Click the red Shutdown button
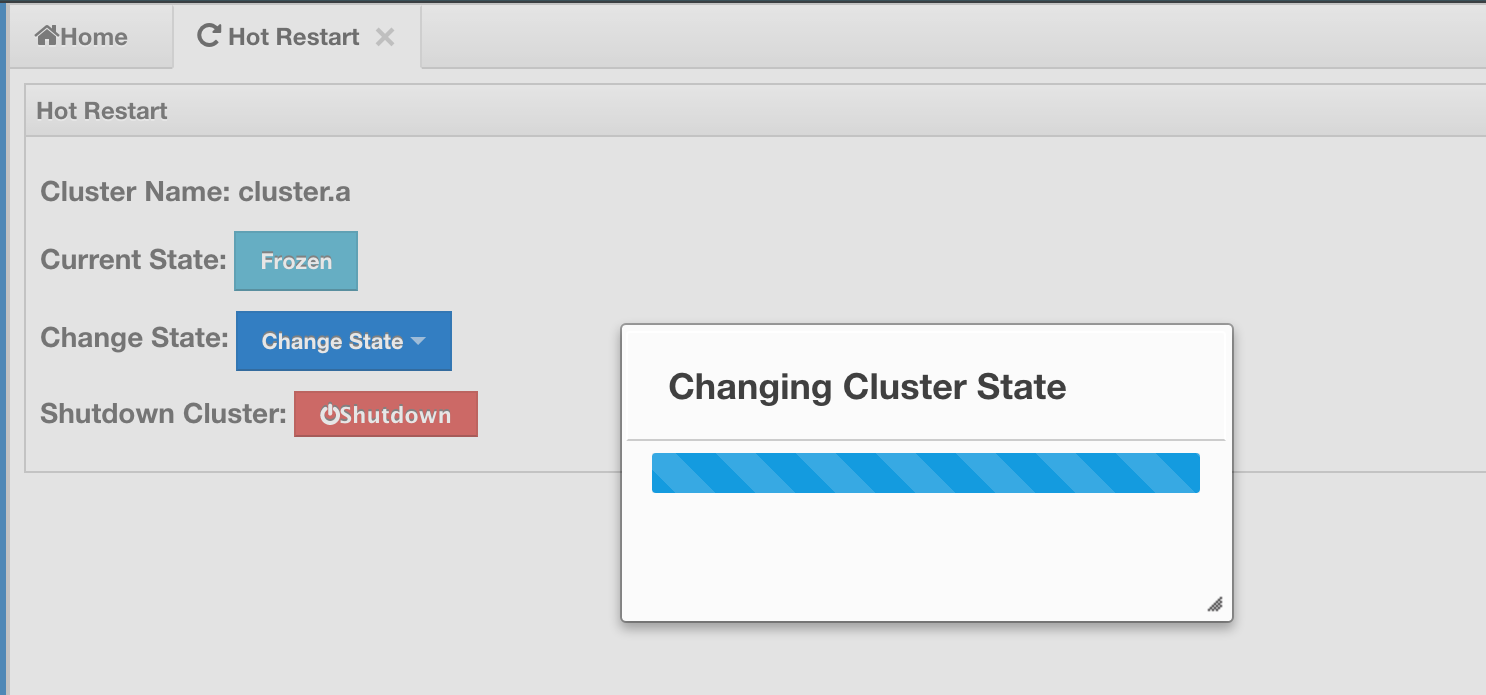The width and height of the screenshot is (1486, 695). pyautogui.click(x=386, y=414)
